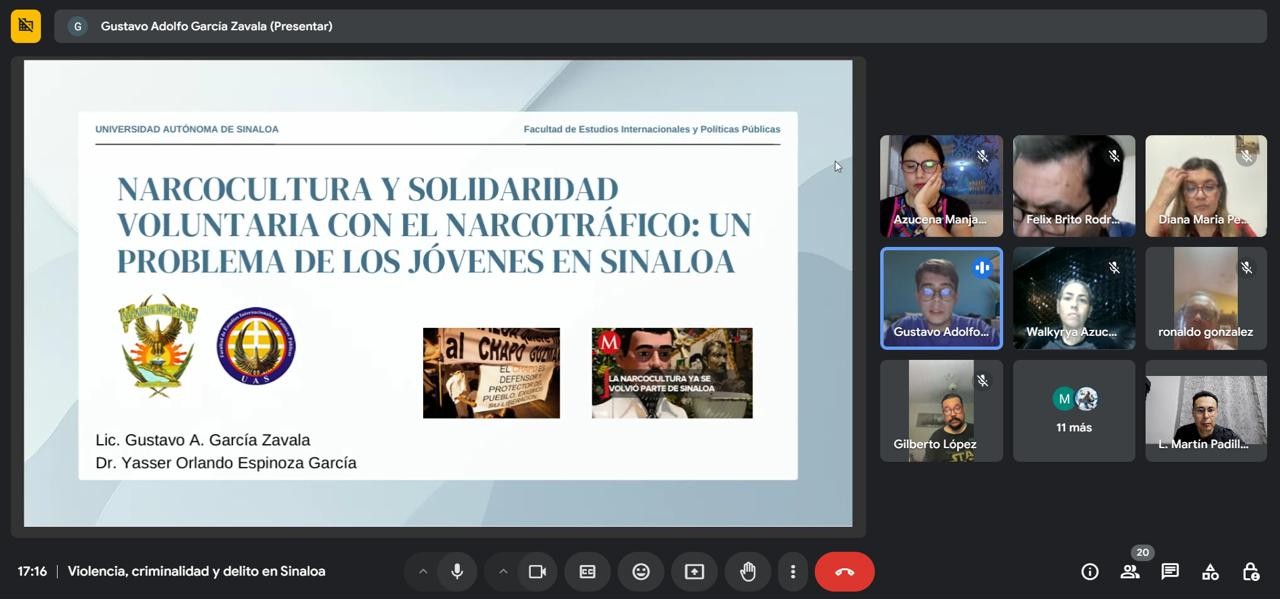Open host controls lock icon
The image size is (1280, 599).
(x=1250, y=572)
